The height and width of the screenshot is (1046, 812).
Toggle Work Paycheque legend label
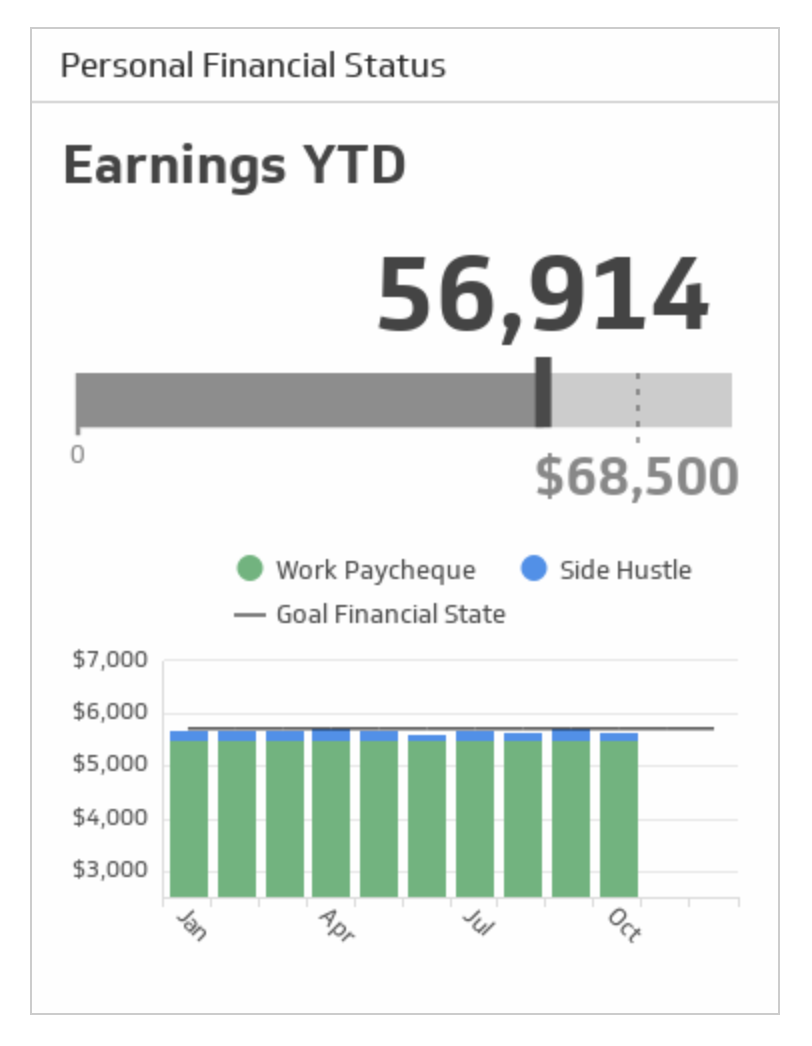(x=375, y=571)
